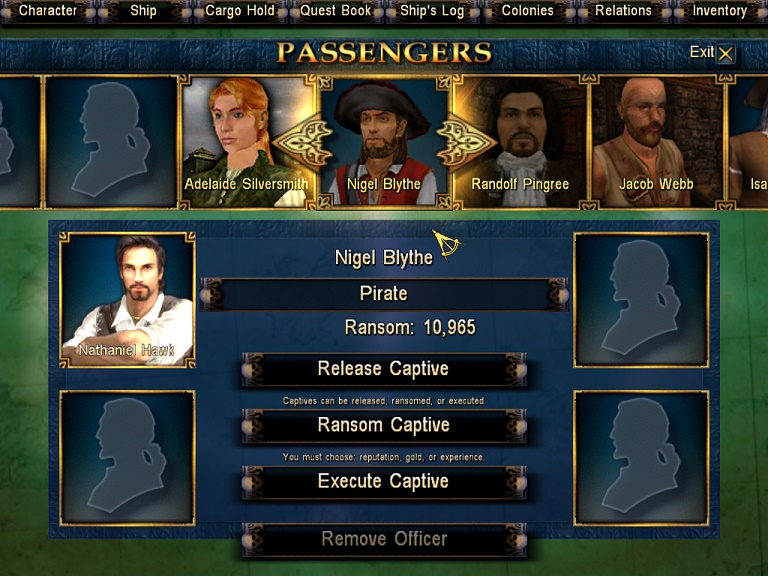
Task: Click the Nathaniel Hawk officer portrait
Action: tap(127, 300)
